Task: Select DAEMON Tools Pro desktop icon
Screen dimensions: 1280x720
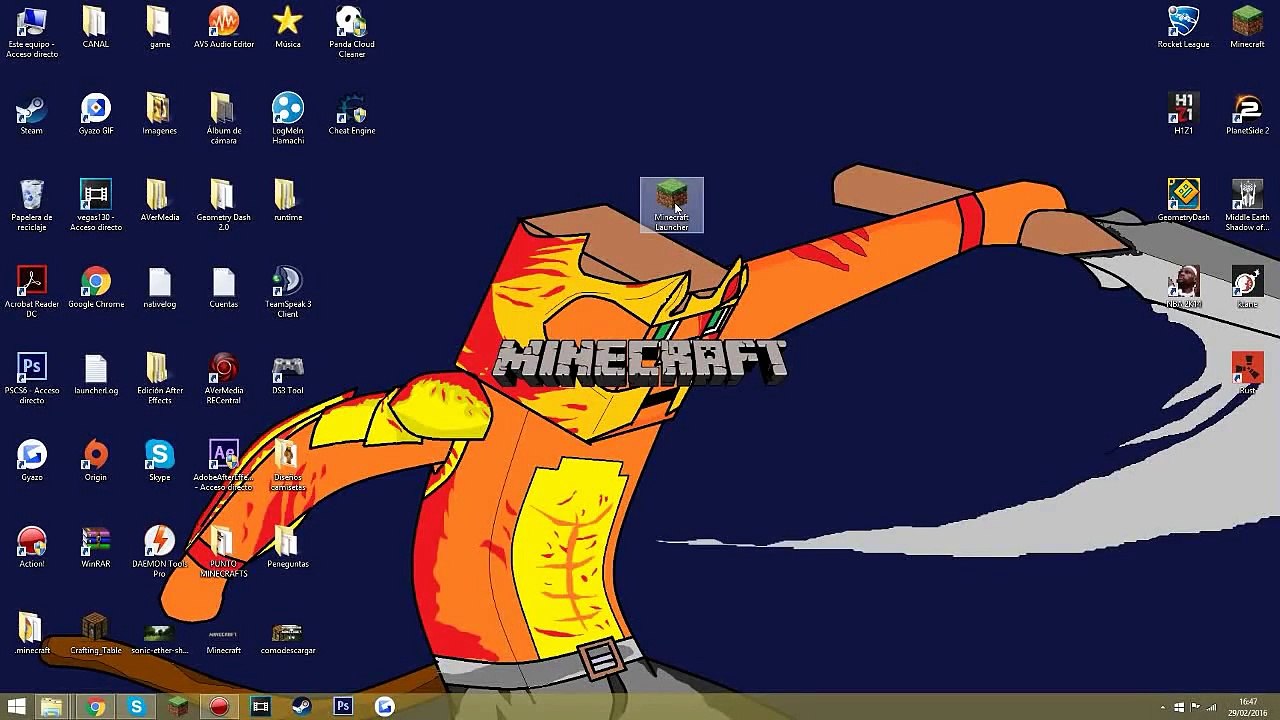Action: pos(159,552)
